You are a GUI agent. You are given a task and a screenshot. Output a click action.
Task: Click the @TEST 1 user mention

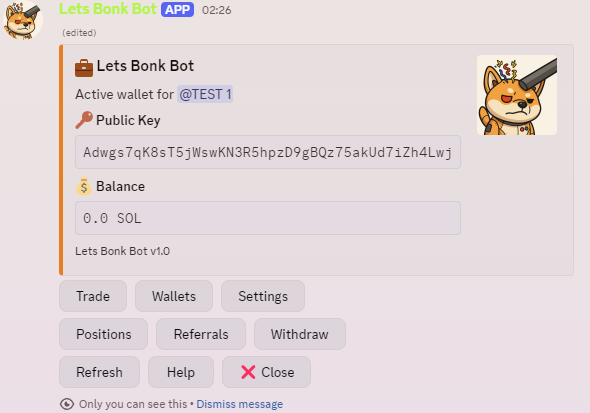(x=205, y=94)
